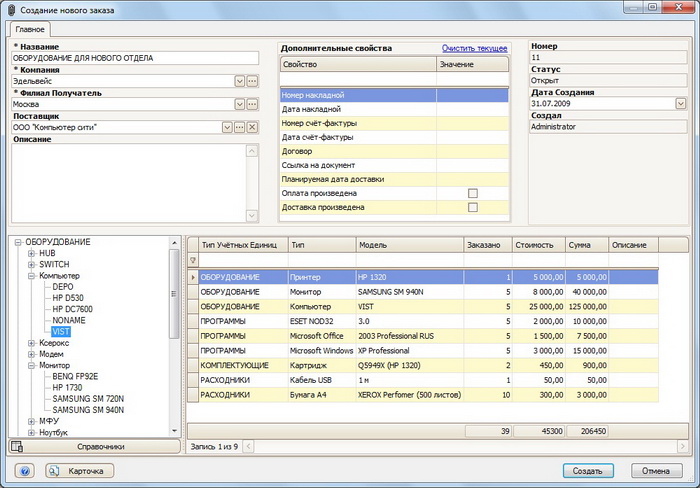Tick the Доставка произведена checkbox
The image size is (700, 488).
473,207
